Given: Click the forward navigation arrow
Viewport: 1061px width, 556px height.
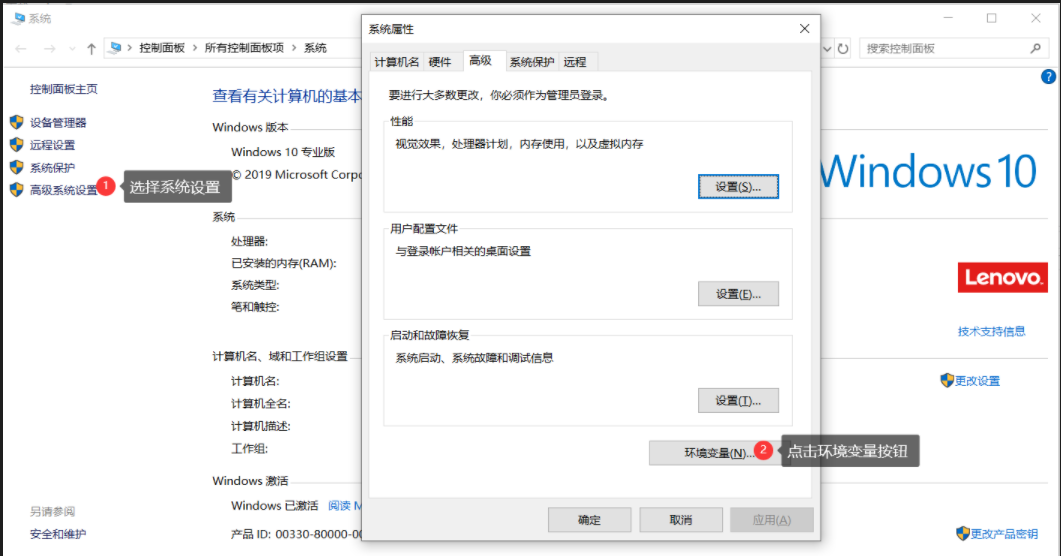Looking at the screenshot, I should [49, 49].
